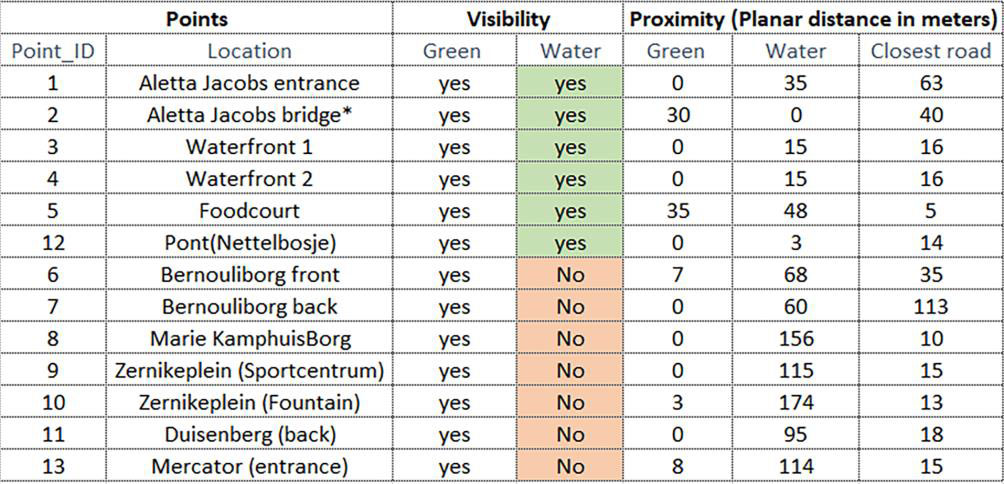Select the "Foodcourt" location cell
Screen dimensions: 1004x484
(x=249, y=211)
